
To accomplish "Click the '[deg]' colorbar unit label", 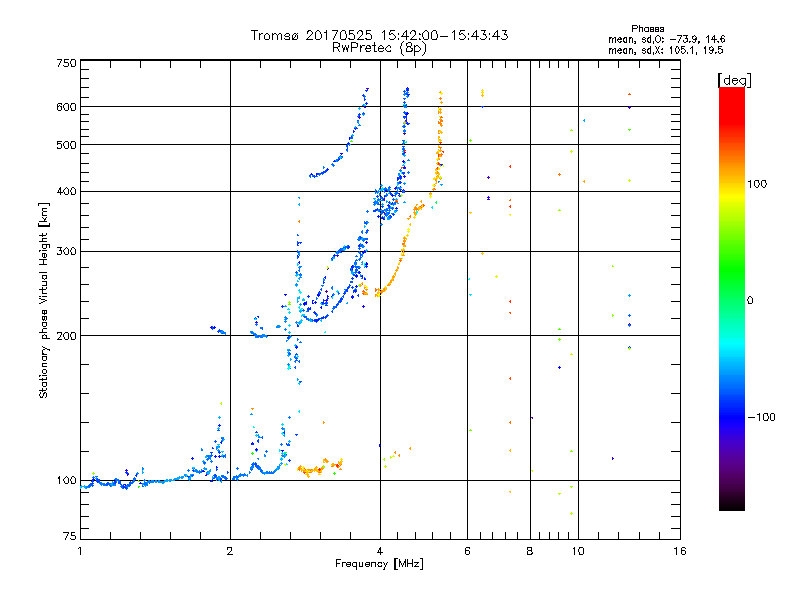I will 734,80.
